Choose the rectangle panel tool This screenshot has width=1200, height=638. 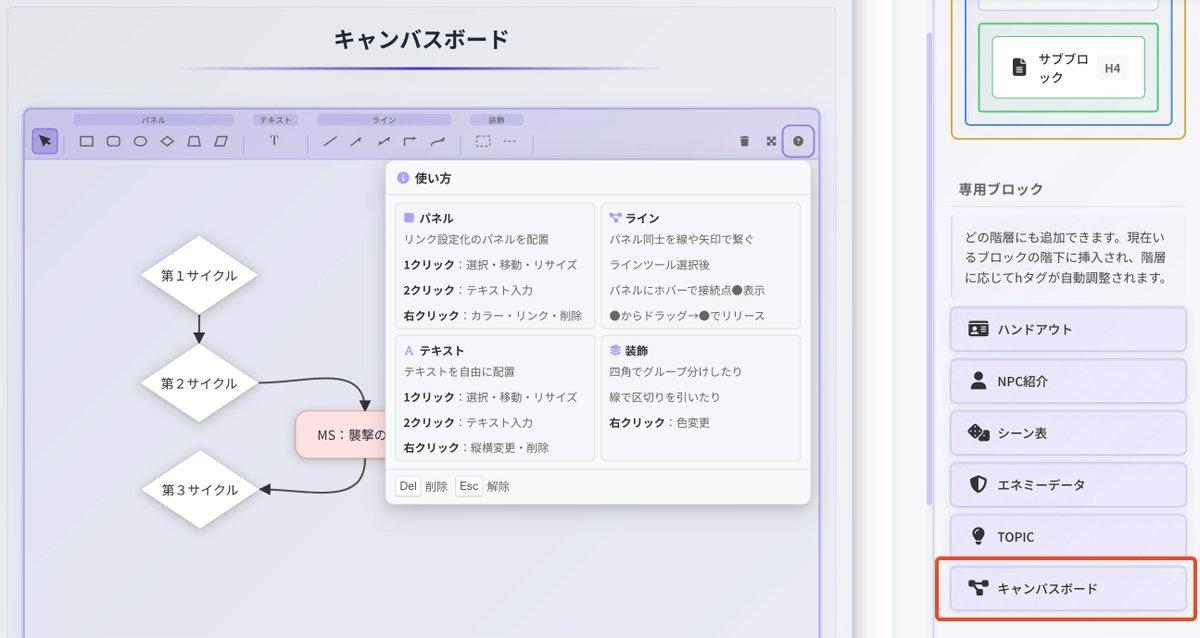[x=87, y=141]
